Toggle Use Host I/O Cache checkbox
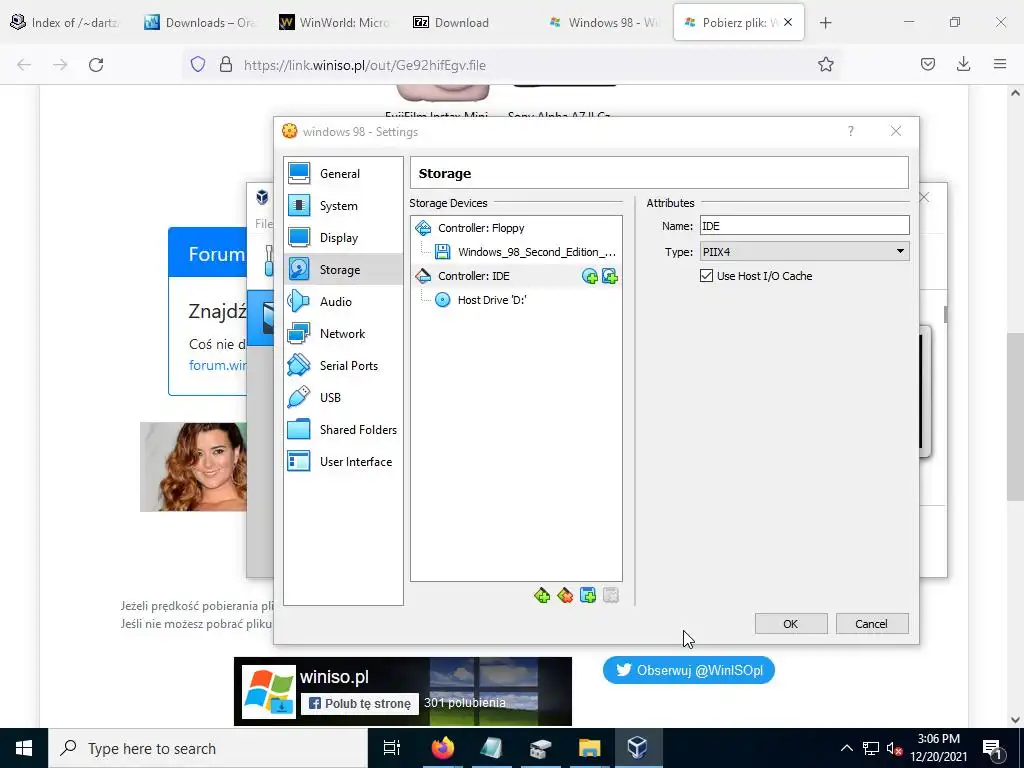The height and width of the screenshot is (768, 1024). [x=706, y=276]
